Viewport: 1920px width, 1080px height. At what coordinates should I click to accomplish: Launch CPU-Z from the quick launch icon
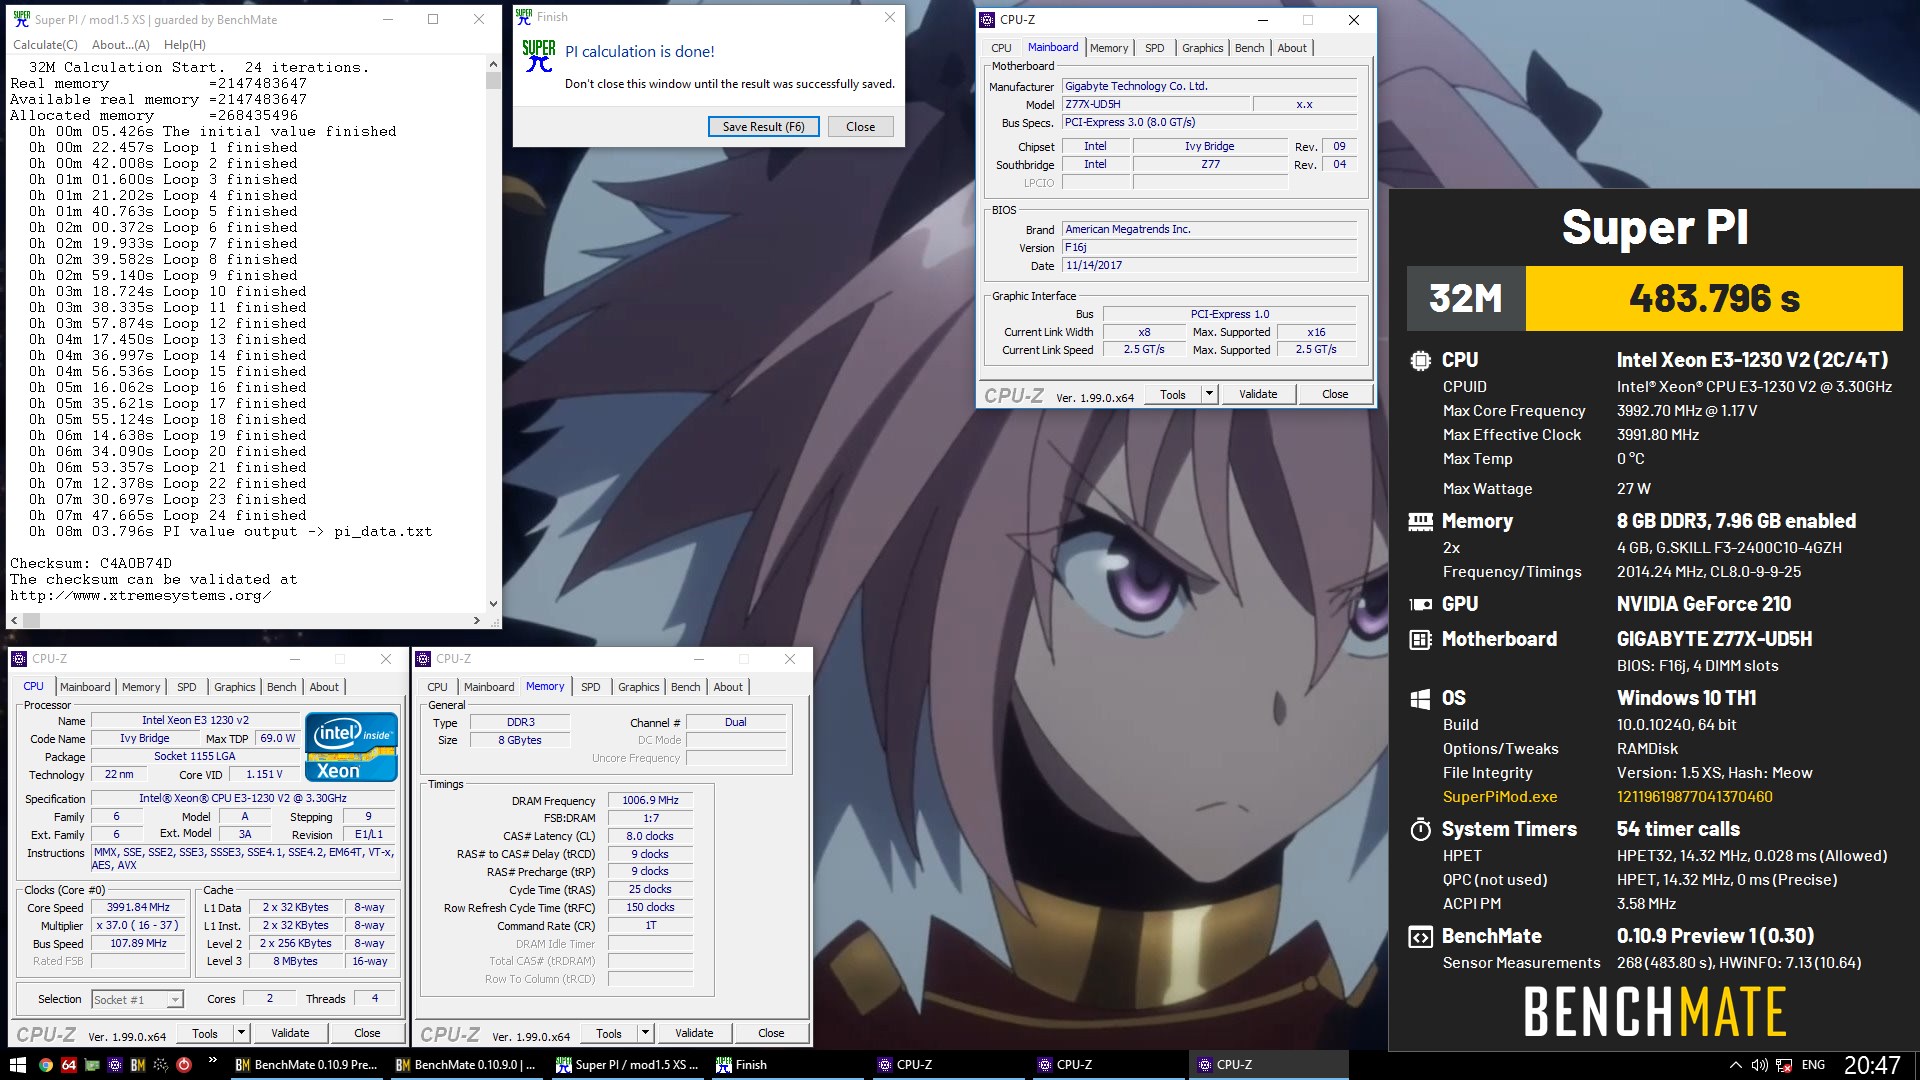tap(115, 1065)
